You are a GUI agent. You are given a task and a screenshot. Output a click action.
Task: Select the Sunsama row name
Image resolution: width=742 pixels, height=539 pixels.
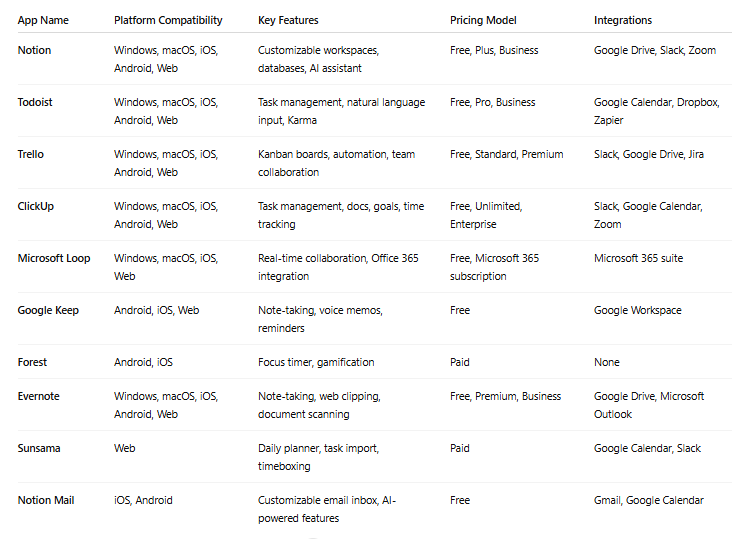pos(39,449)
